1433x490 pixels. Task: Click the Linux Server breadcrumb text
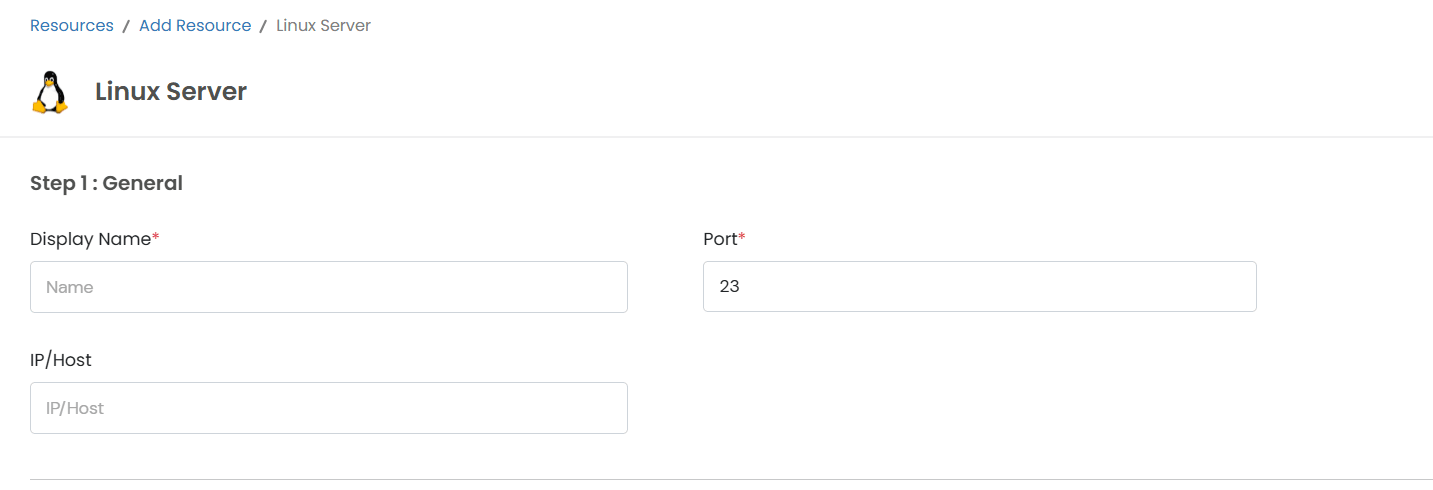[x=323, y=26]
